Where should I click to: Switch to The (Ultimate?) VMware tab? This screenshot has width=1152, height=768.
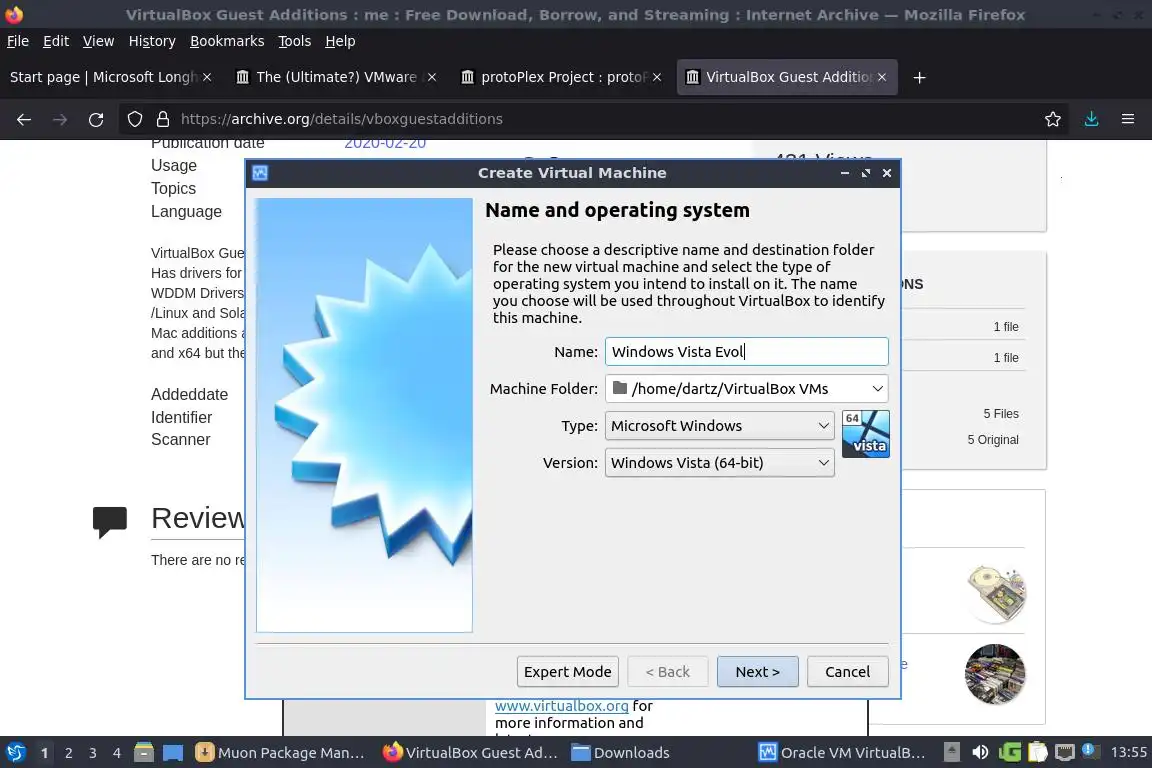[x=336, y=77]
